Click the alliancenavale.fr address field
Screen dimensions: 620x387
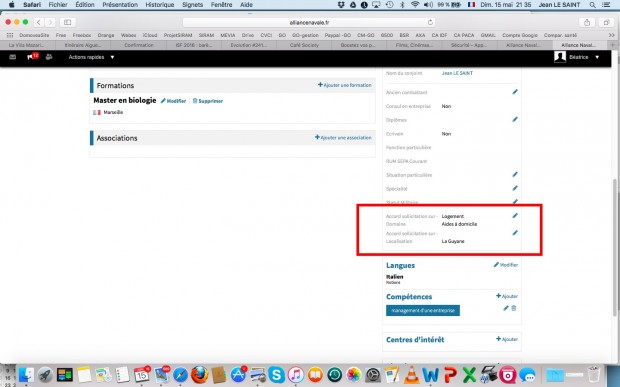click(309, 23)
